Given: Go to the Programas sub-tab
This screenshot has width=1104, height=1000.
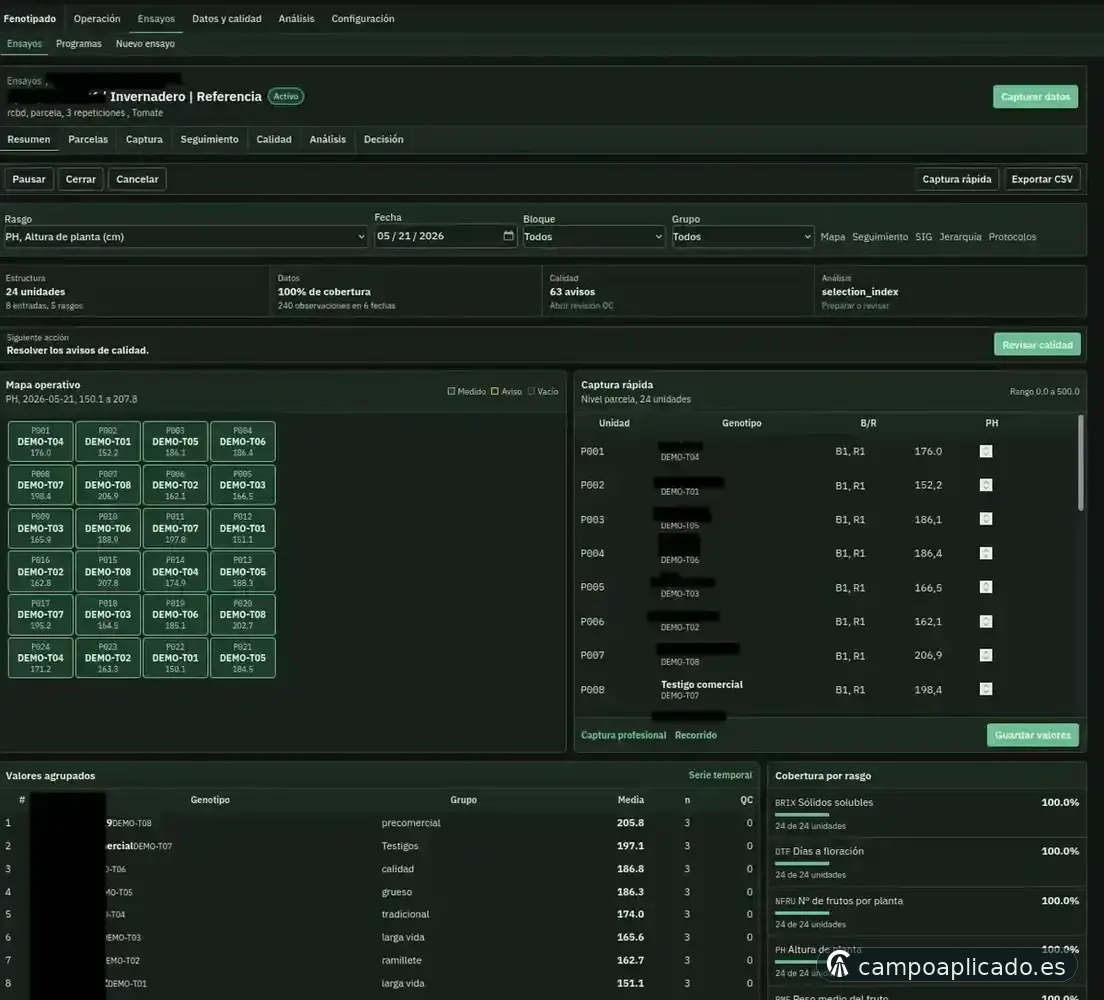Looking at the screenshot, I should click(x=79, y=44).
